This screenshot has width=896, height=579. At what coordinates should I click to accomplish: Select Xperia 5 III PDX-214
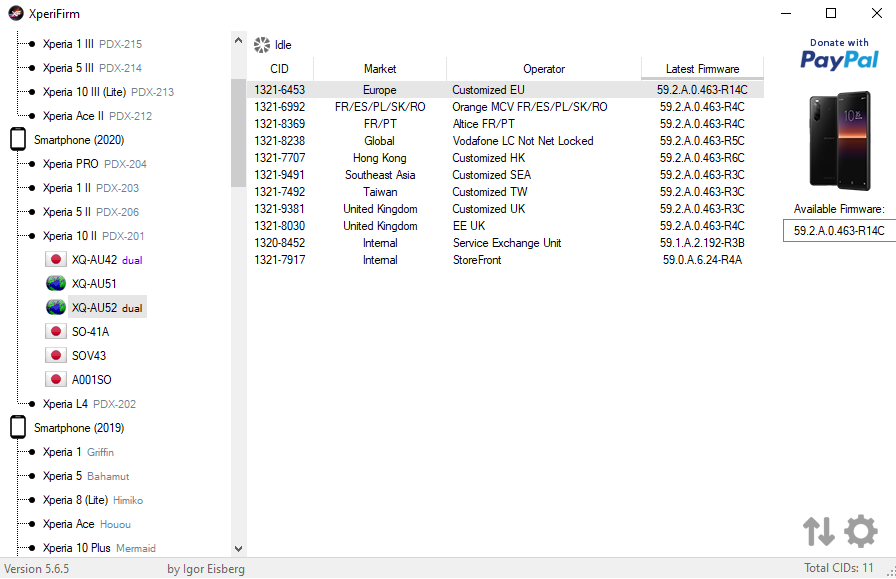(x=92, y=68)
